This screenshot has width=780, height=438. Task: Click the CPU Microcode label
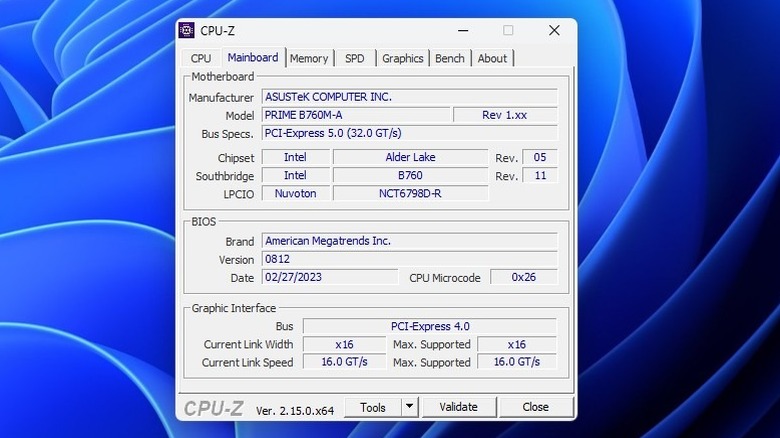(445, 278)
